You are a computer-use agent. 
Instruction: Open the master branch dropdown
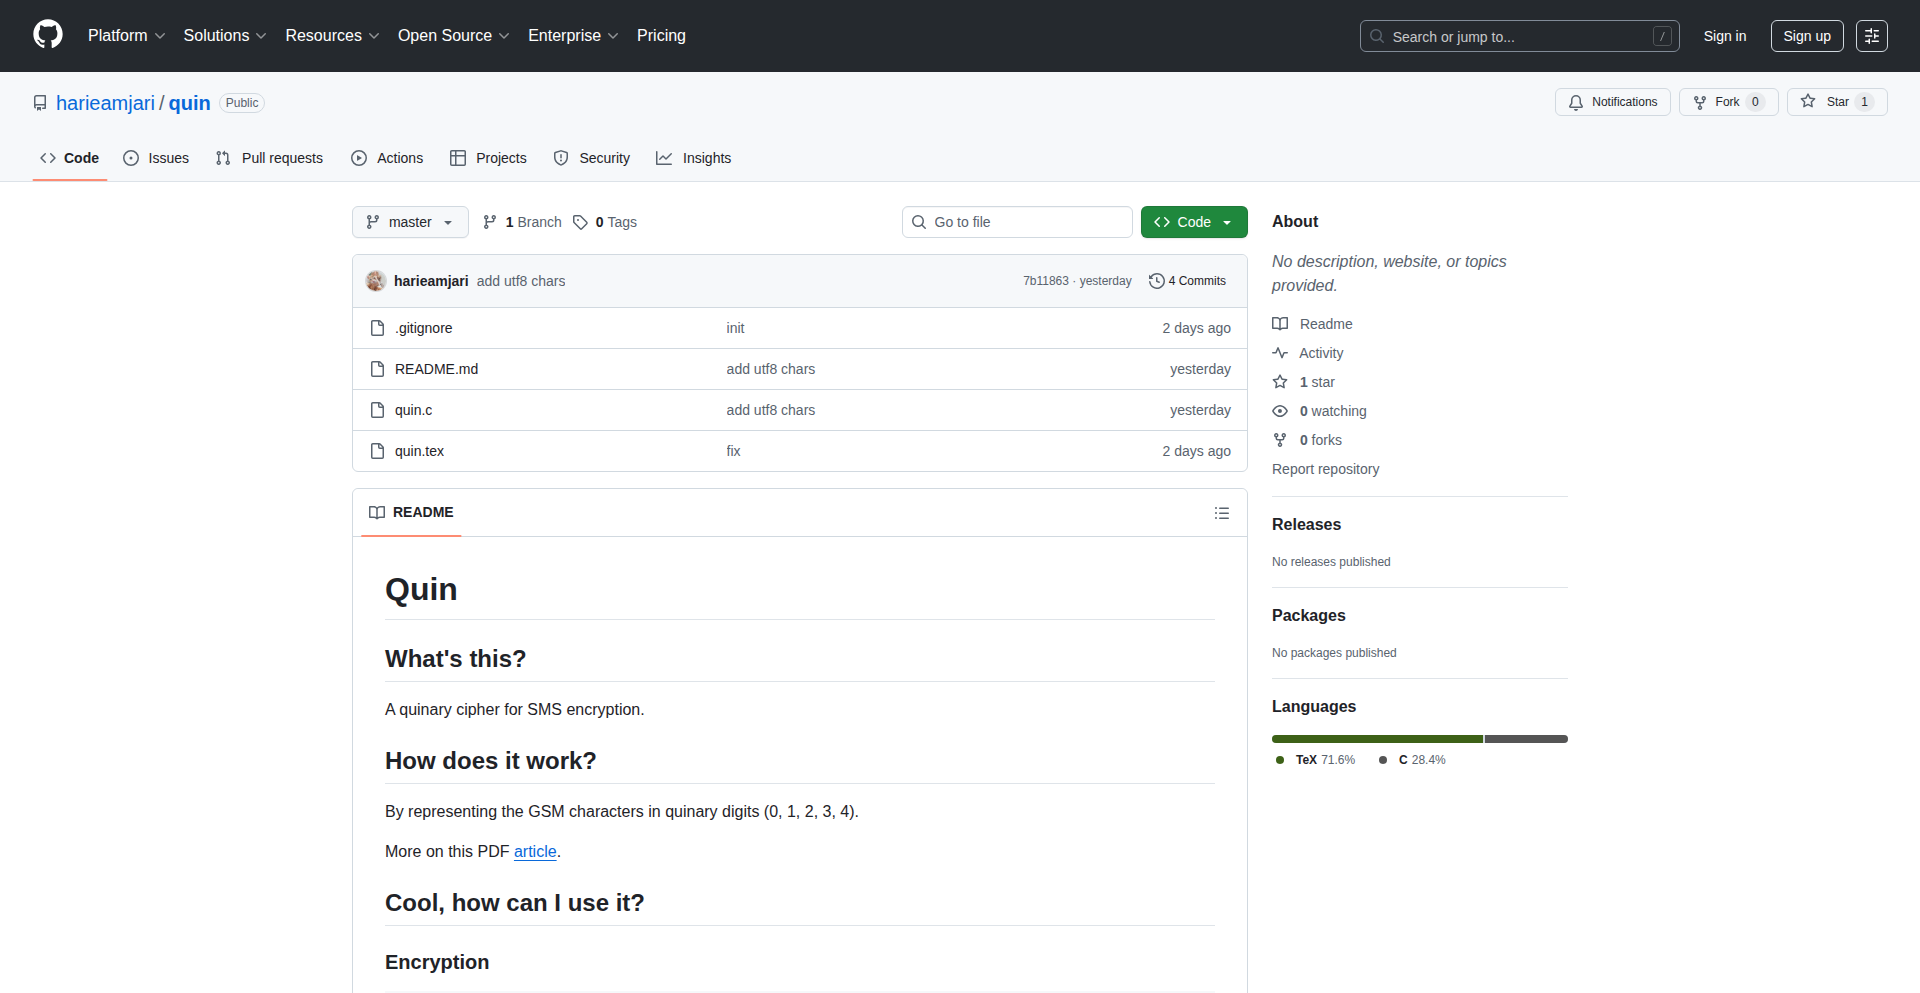pos(410,222)
